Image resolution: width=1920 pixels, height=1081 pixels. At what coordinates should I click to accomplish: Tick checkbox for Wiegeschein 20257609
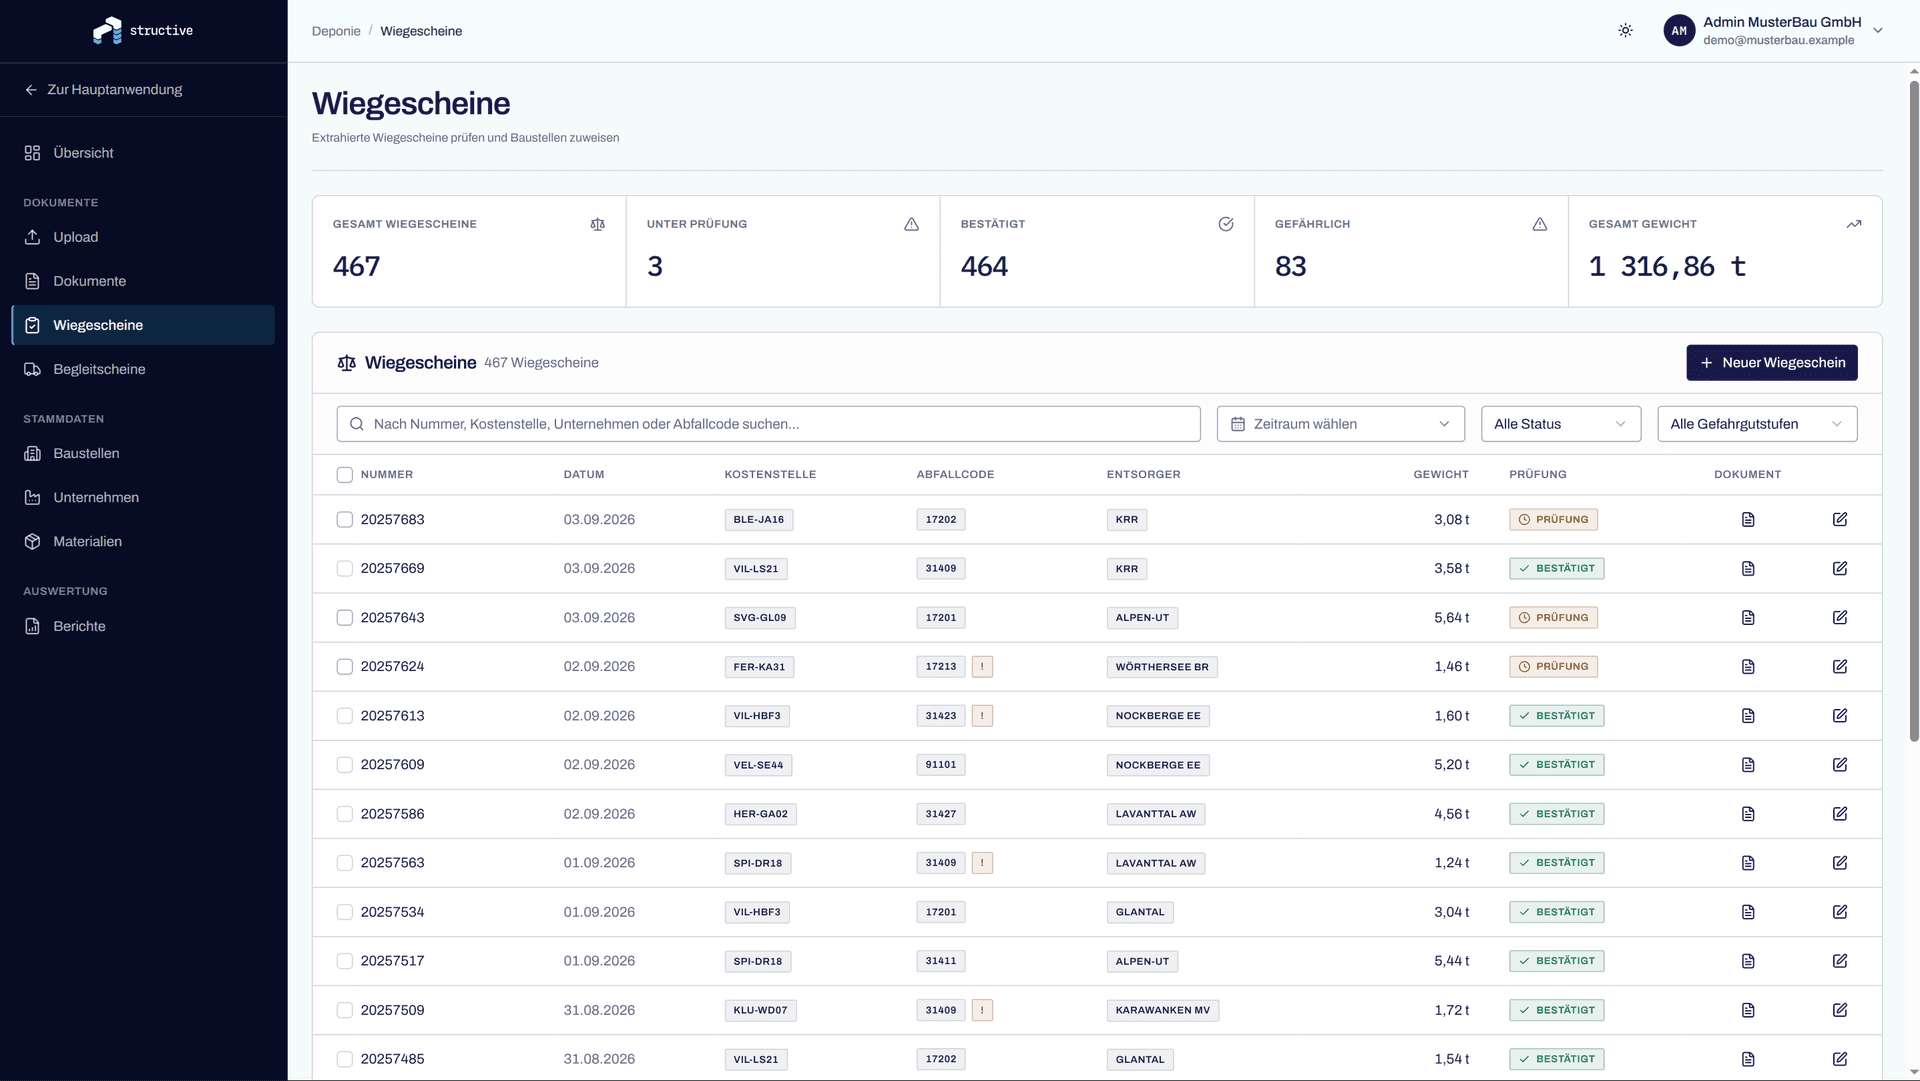(x=345, y=765)
